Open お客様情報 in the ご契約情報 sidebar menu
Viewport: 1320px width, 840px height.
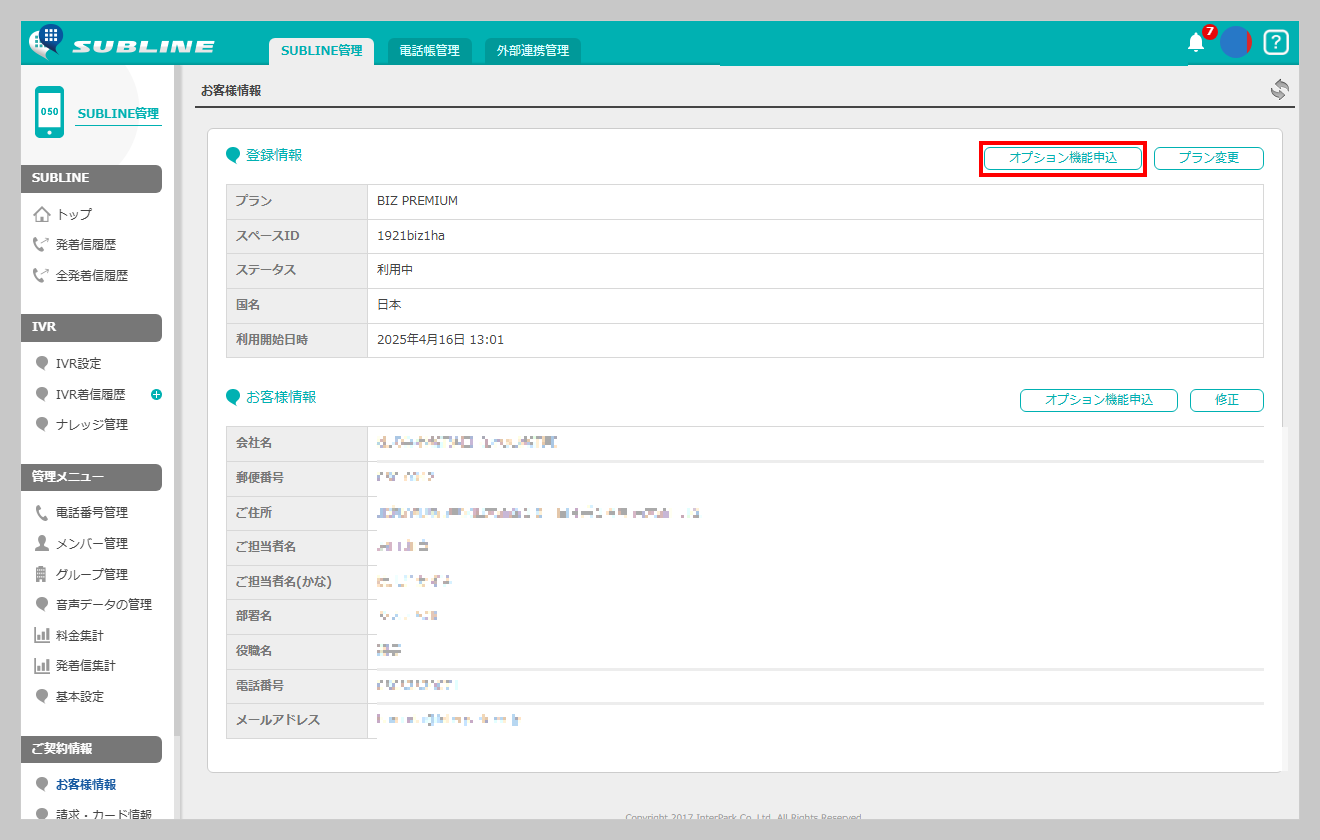tap(86, 784)
